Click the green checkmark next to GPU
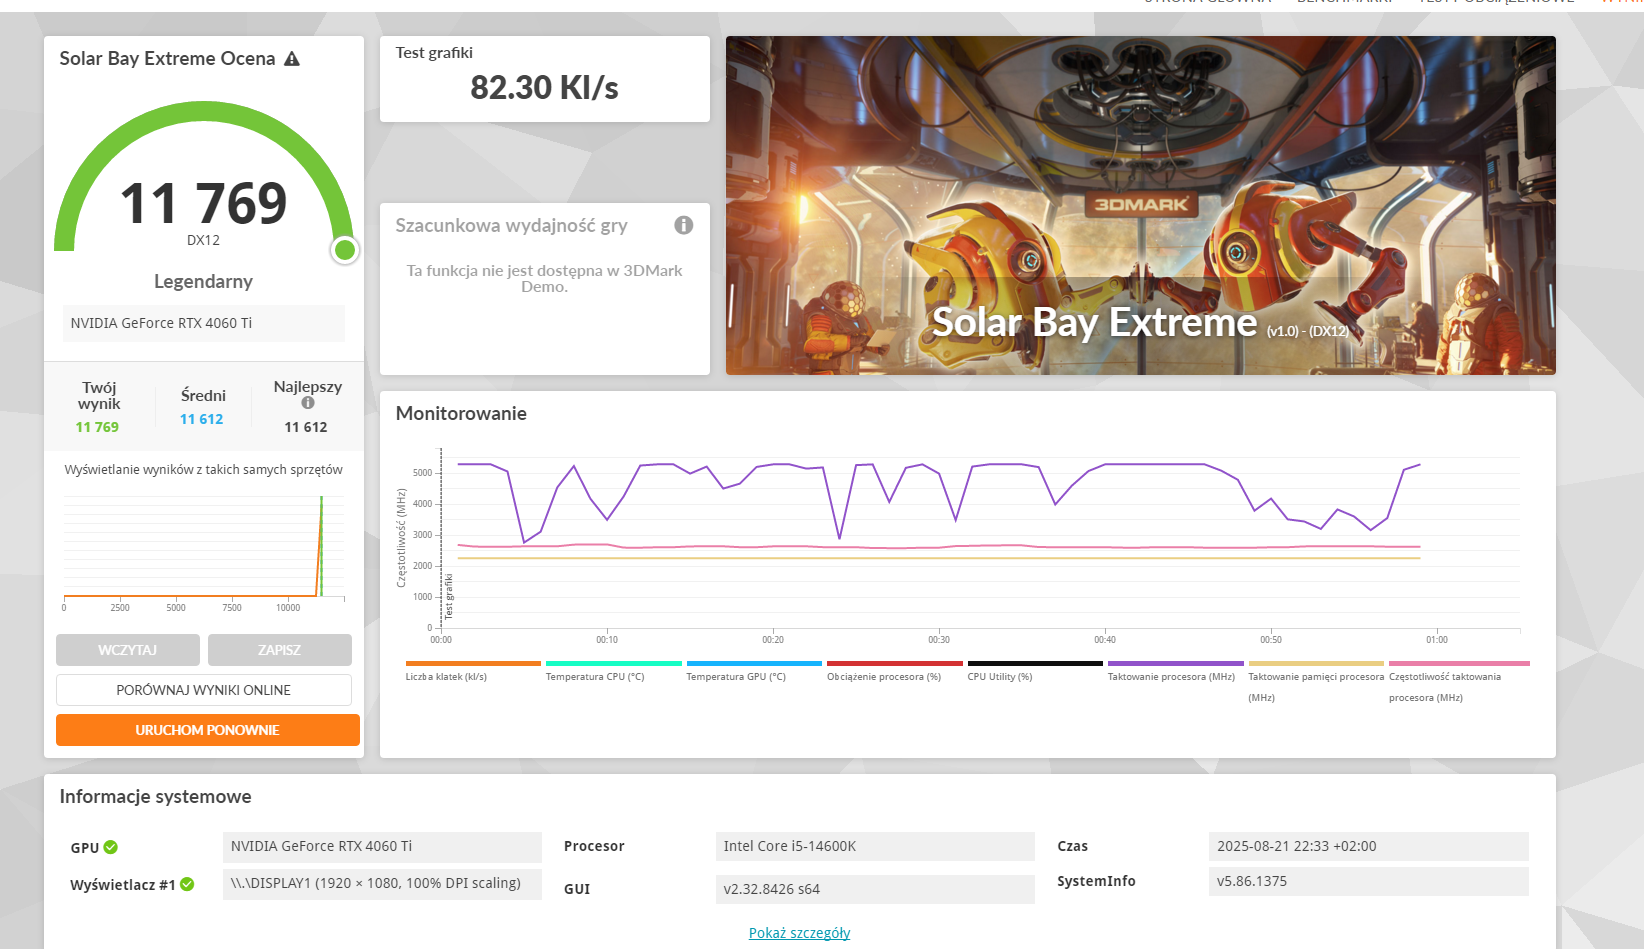The image size is (1644, 949). (111, 847)
